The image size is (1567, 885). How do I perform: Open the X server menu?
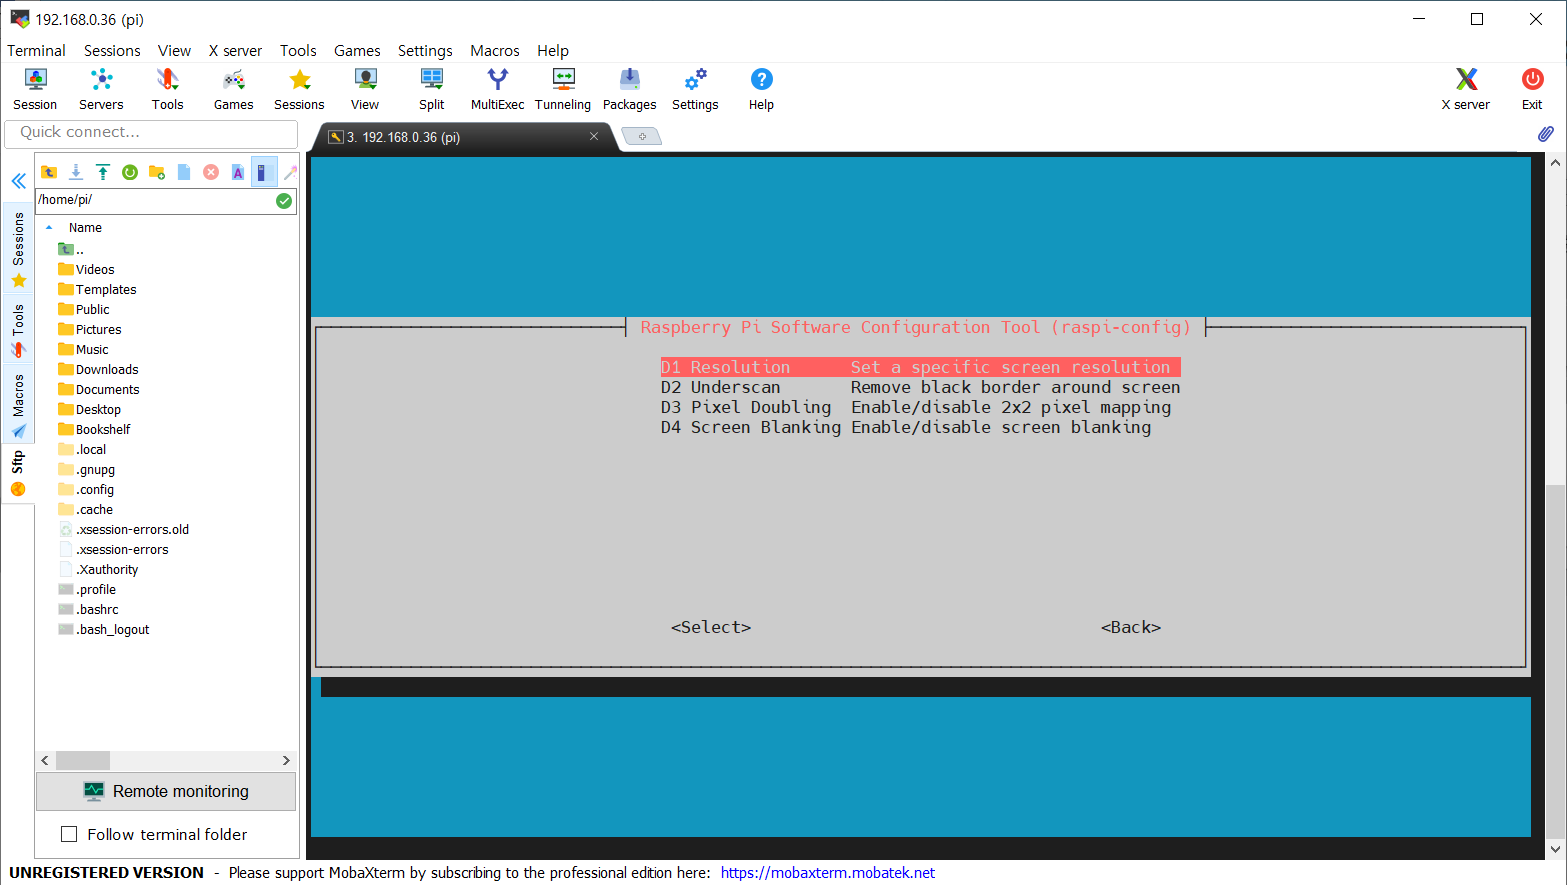pyautogui.click(x=235, y=50)
